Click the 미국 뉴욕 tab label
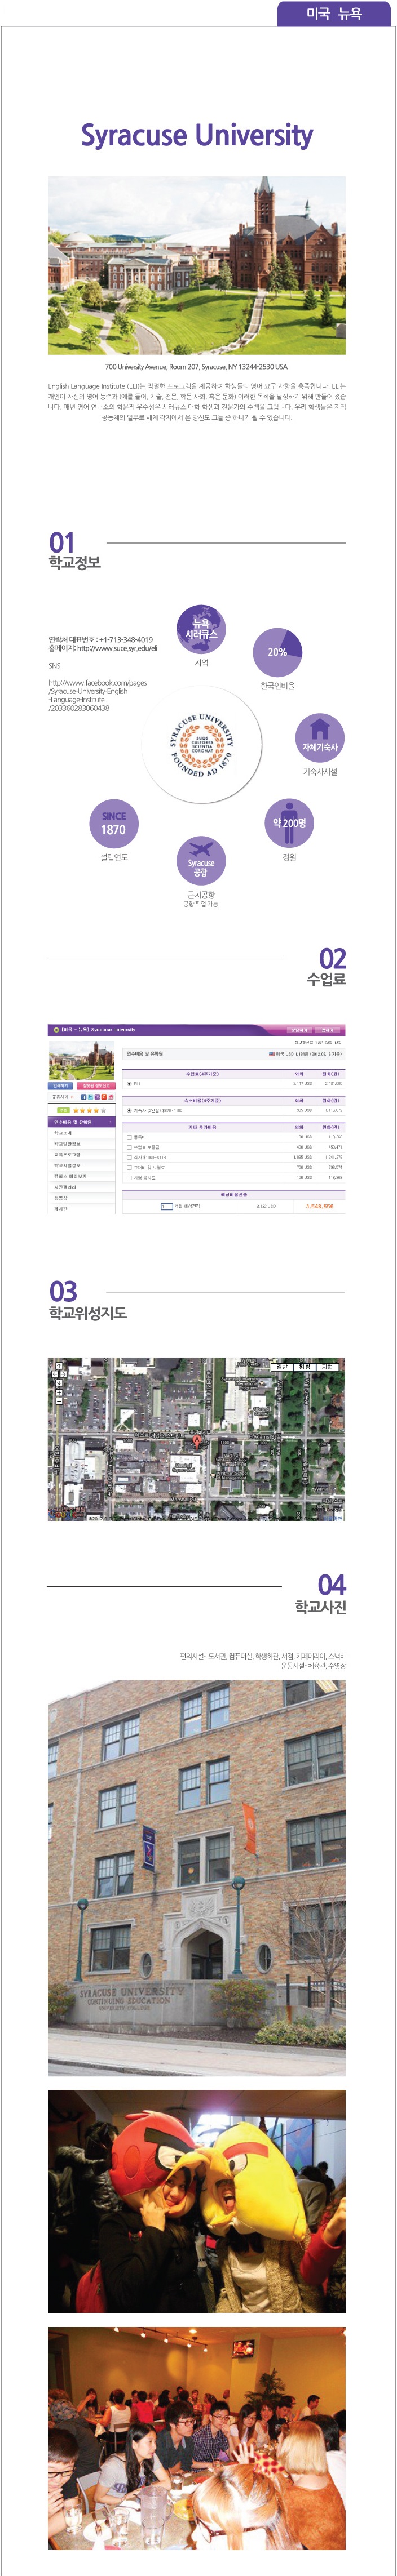Viewport: 397px width, 2576px height. coord(334,13)
